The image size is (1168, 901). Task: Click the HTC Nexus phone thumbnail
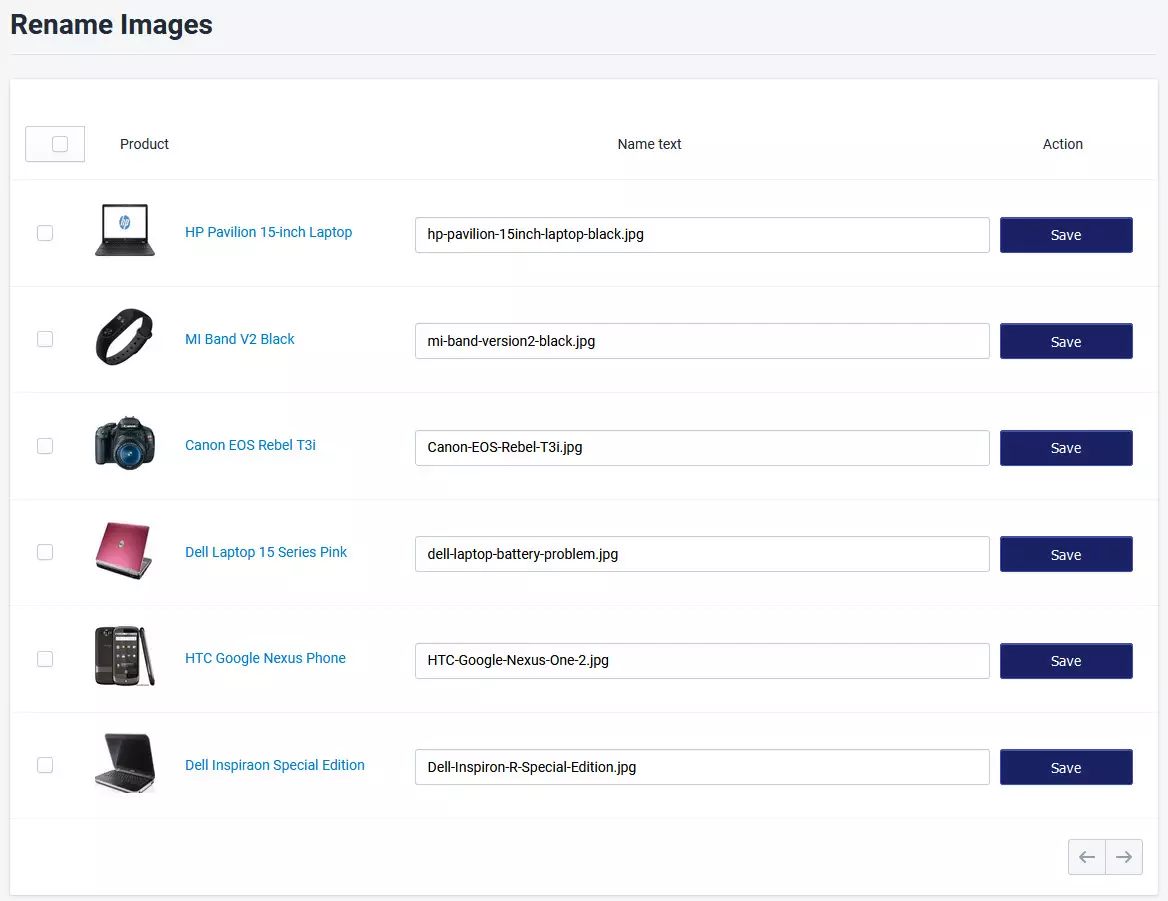(125, 656)
